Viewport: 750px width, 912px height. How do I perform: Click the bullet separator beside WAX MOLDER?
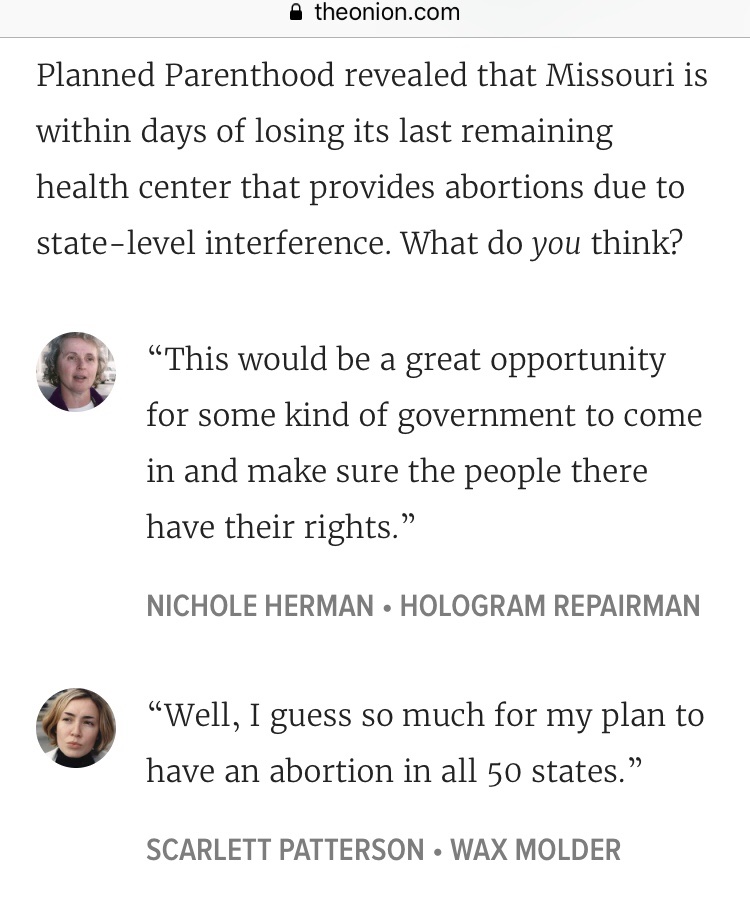pyautogui.click(x=438, y=851)
